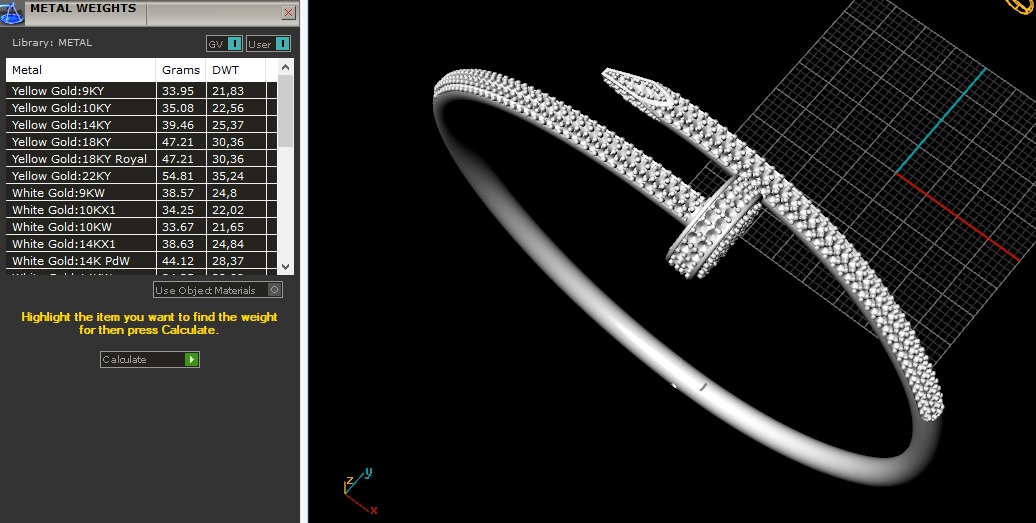Select the White Gold:10KX1 row
Viewport: 1036px width, 523px height.
141,210
